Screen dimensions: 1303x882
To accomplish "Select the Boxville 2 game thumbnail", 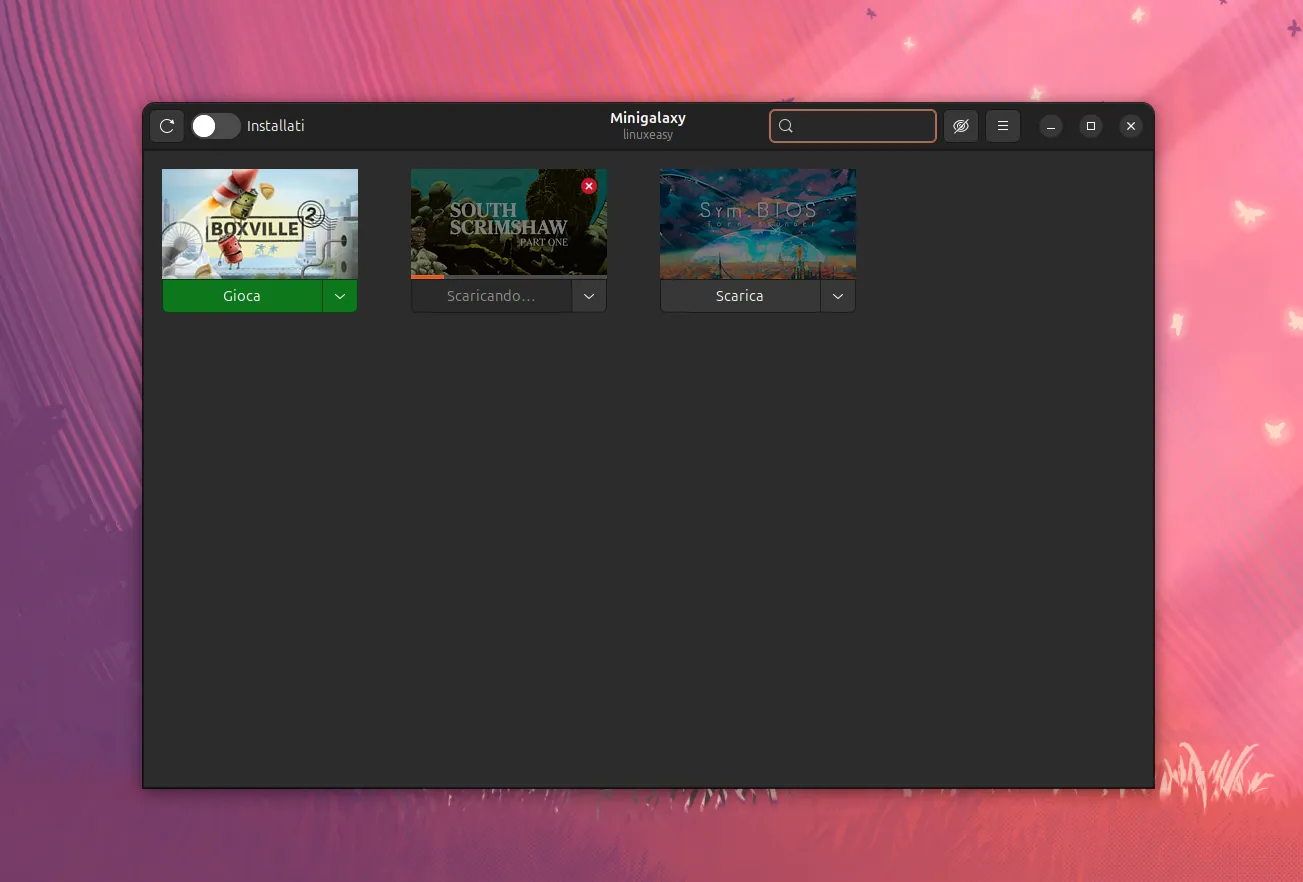I will pos(260,223).
